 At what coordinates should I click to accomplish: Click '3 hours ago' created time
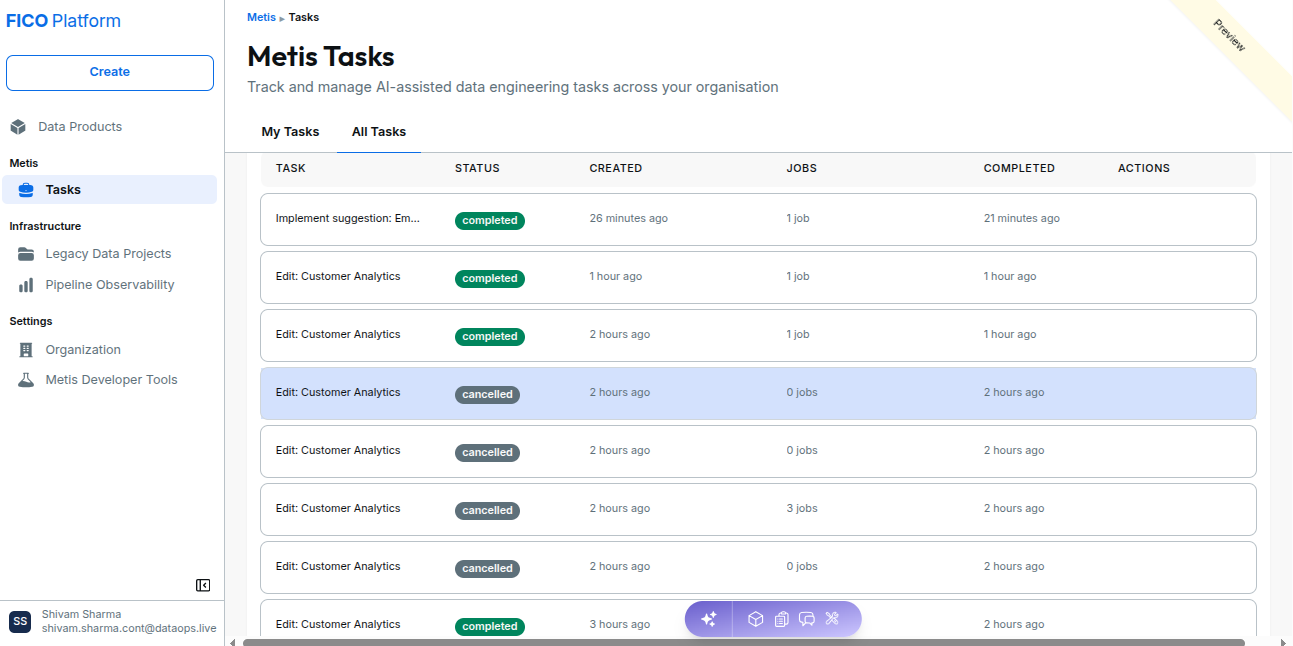pyautogui.click(x=620, y=624)
